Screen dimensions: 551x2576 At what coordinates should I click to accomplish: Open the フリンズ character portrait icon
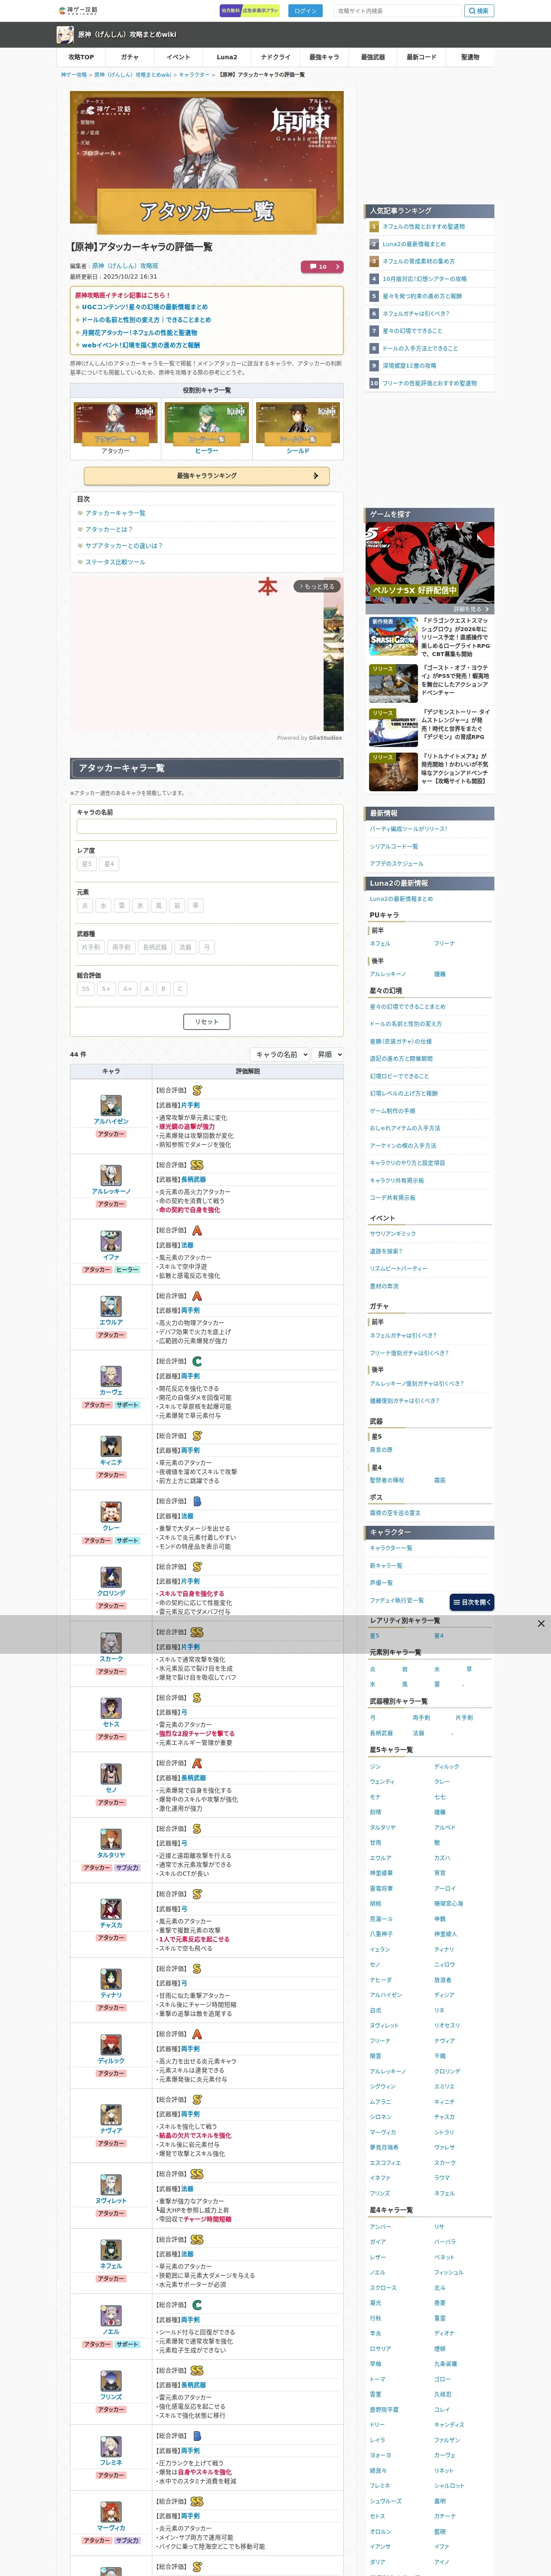111,2381
